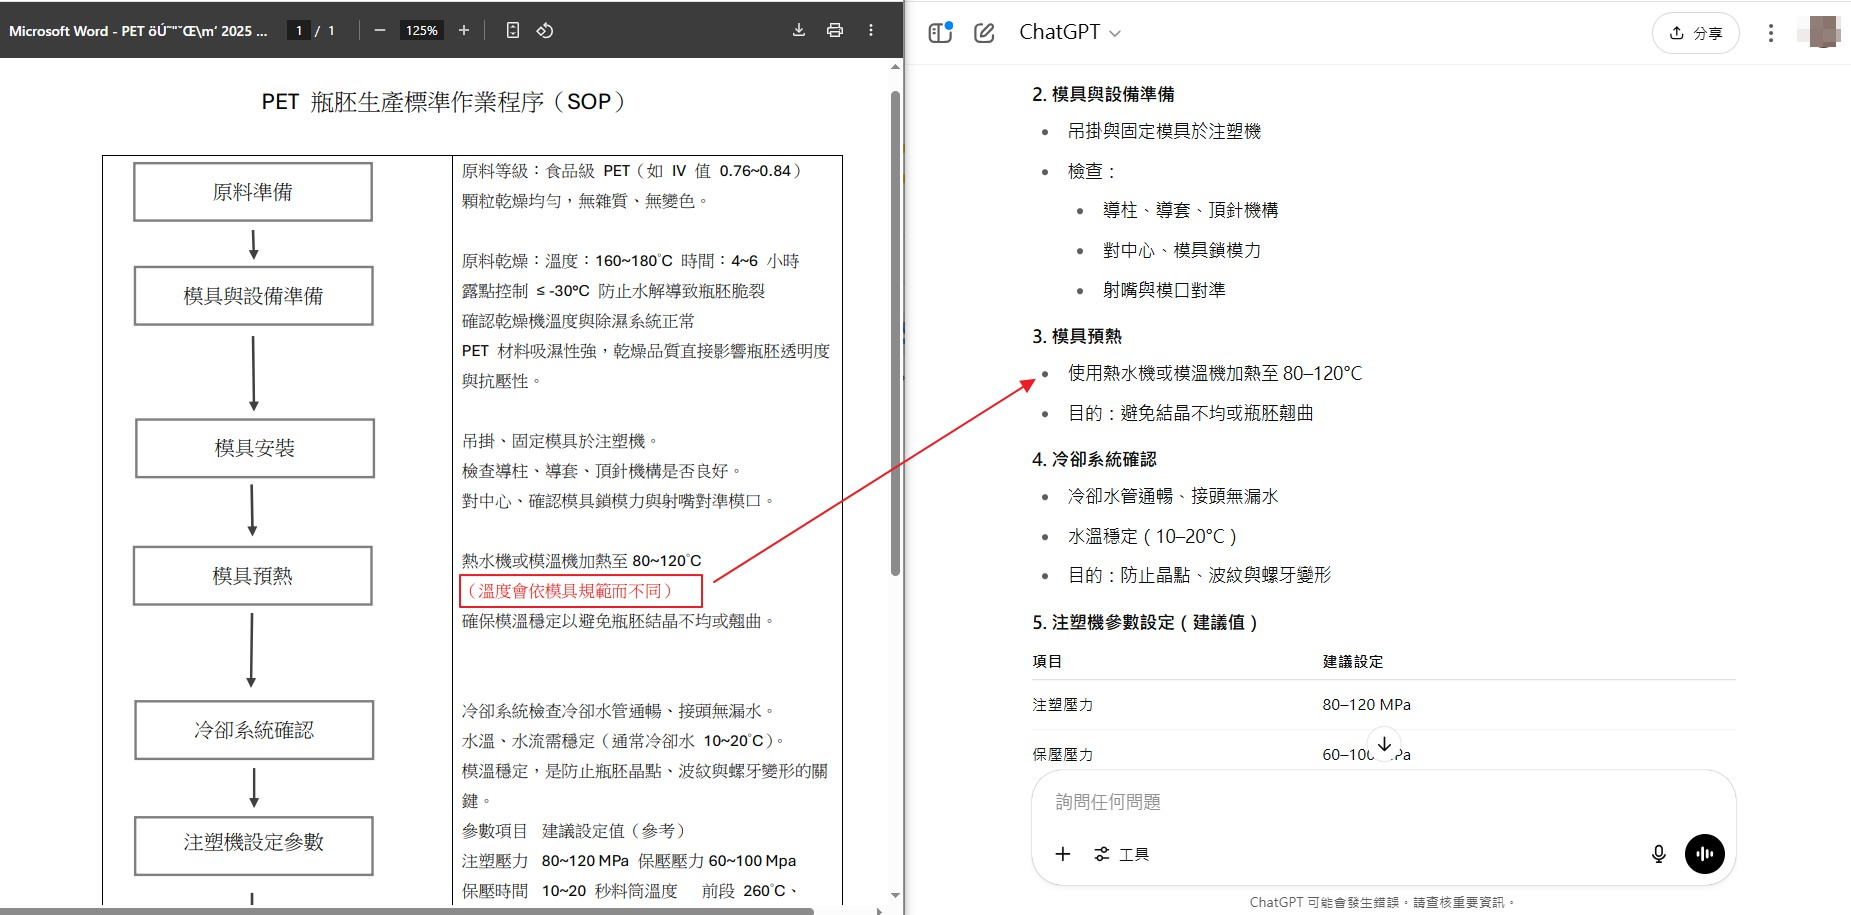
Task: Open the ChatGPT conversation options menu
Action: 1770,33
